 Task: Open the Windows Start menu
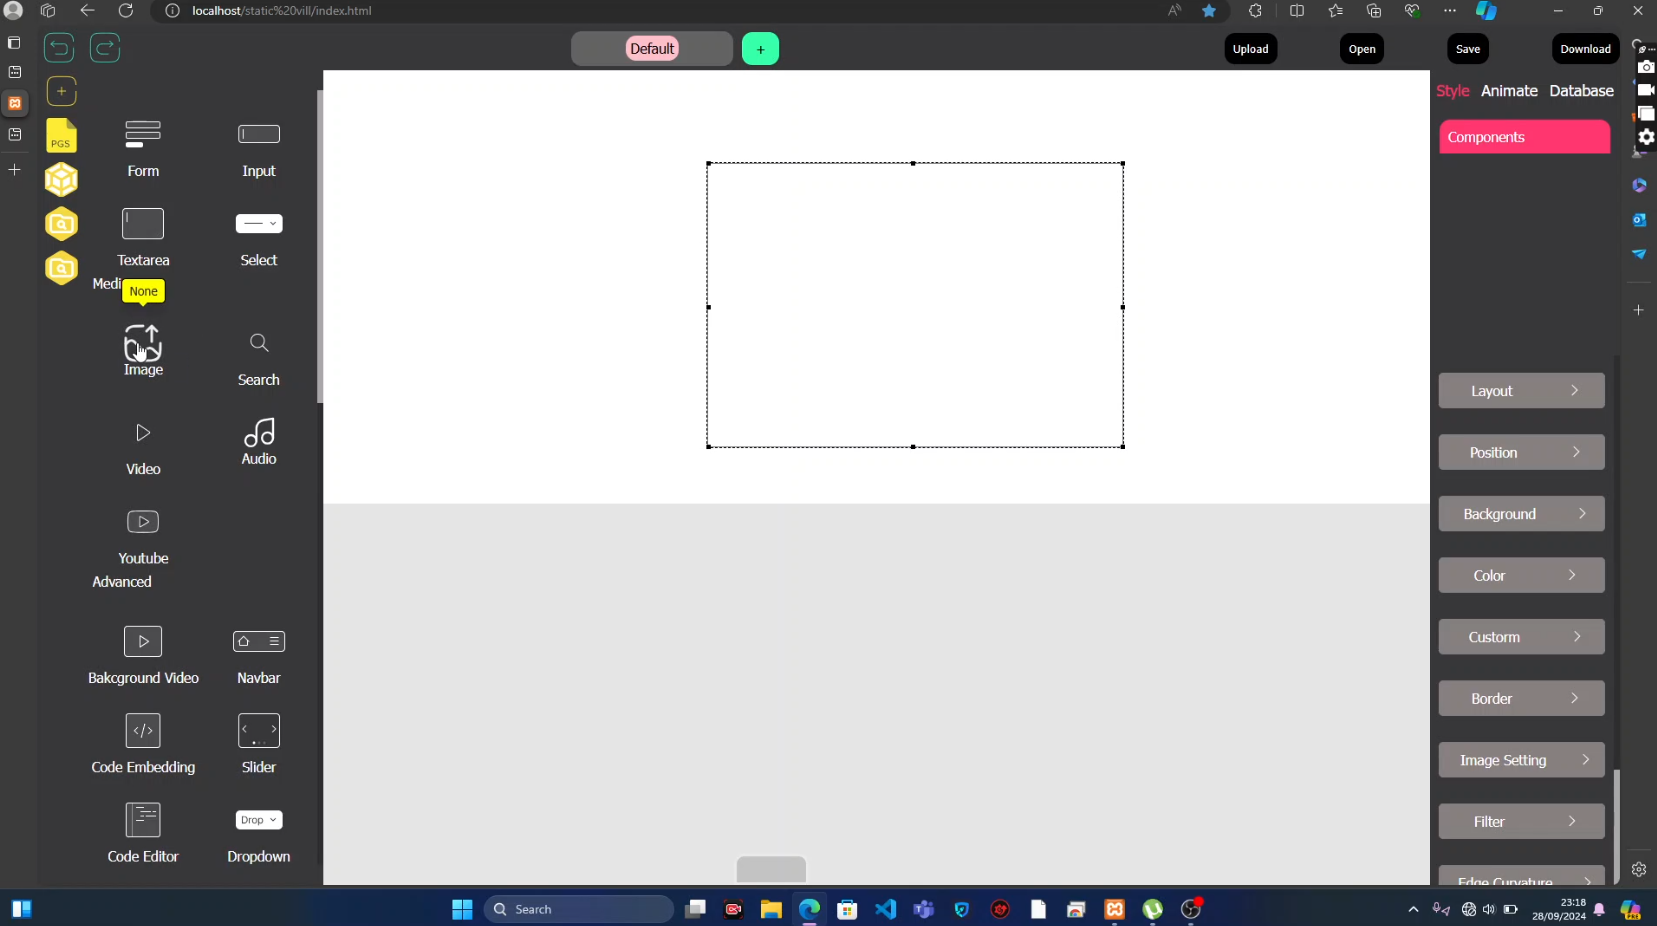click(462, 909)
